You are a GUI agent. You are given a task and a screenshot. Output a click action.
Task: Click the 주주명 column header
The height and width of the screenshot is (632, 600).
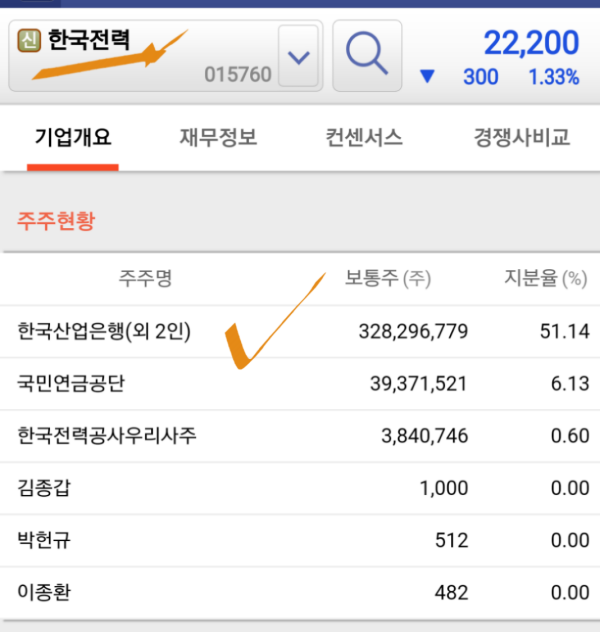click(x=145, y=278)
